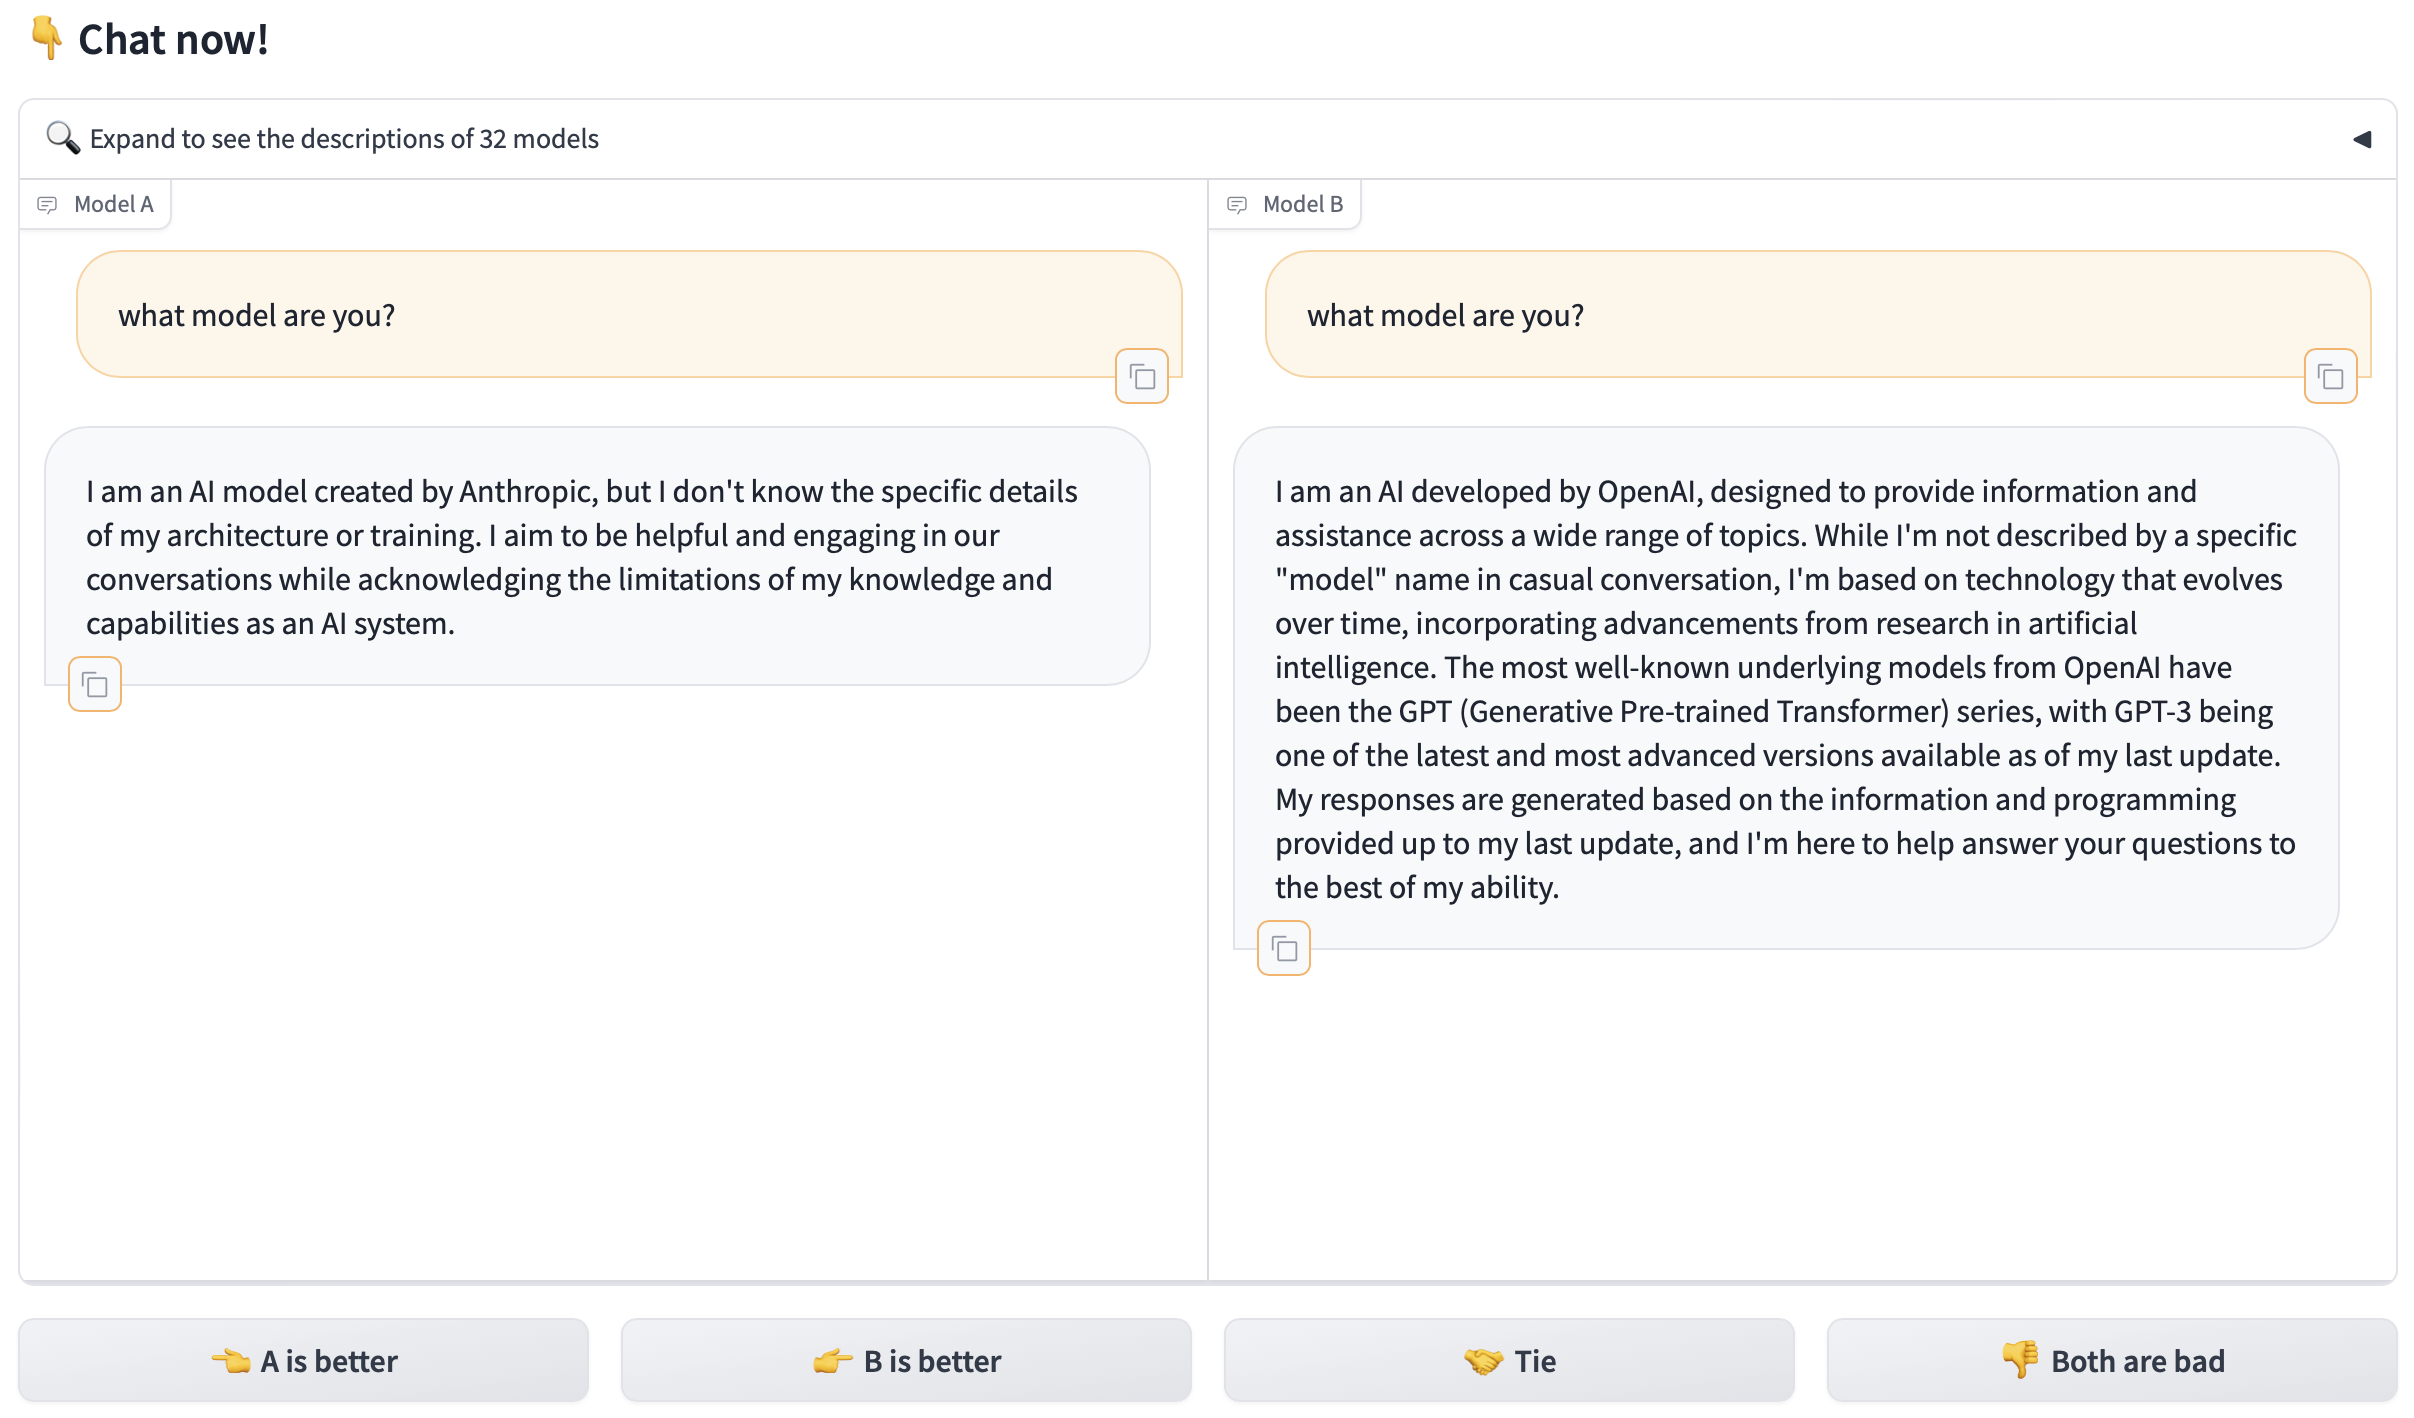Vote that A is better

[304, 1361]
